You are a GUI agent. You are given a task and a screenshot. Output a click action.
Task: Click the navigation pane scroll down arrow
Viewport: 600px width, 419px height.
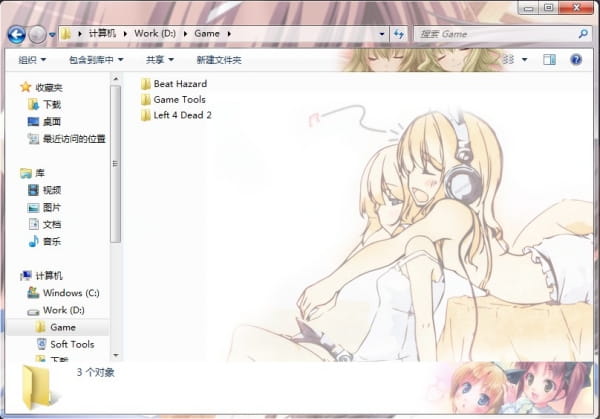click(x=116, y=355)
